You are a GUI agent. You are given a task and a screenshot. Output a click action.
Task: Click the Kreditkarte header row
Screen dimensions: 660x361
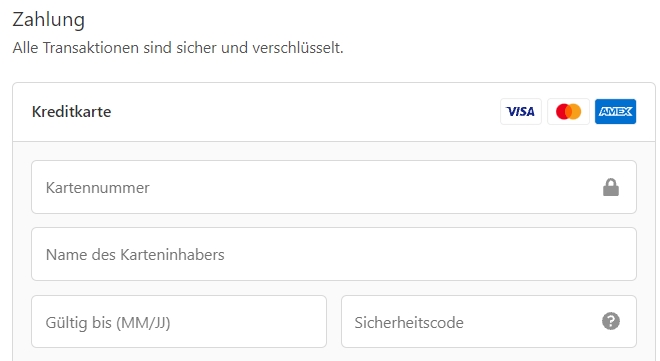click(334, 112)
